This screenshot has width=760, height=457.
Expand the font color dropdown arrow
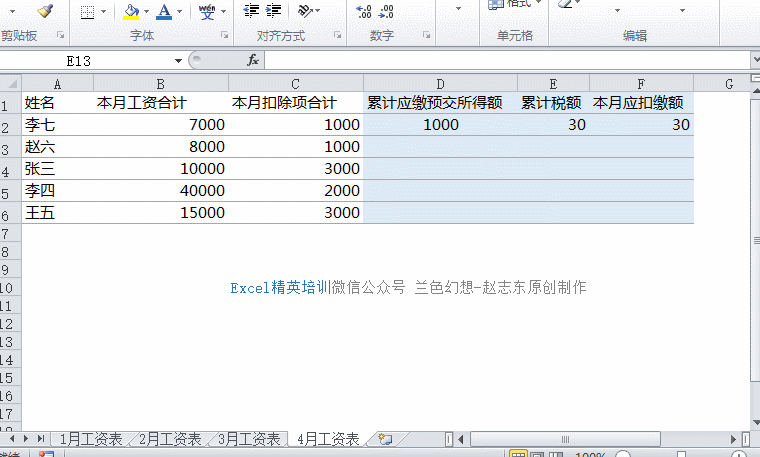pyautogui.click(x=179, y=12)
